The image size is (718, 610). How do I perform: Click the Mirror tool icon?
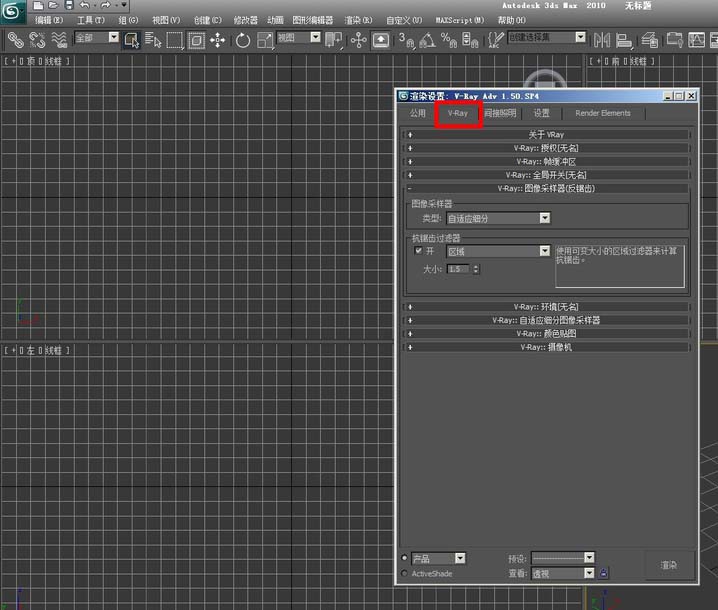point(602,40)
